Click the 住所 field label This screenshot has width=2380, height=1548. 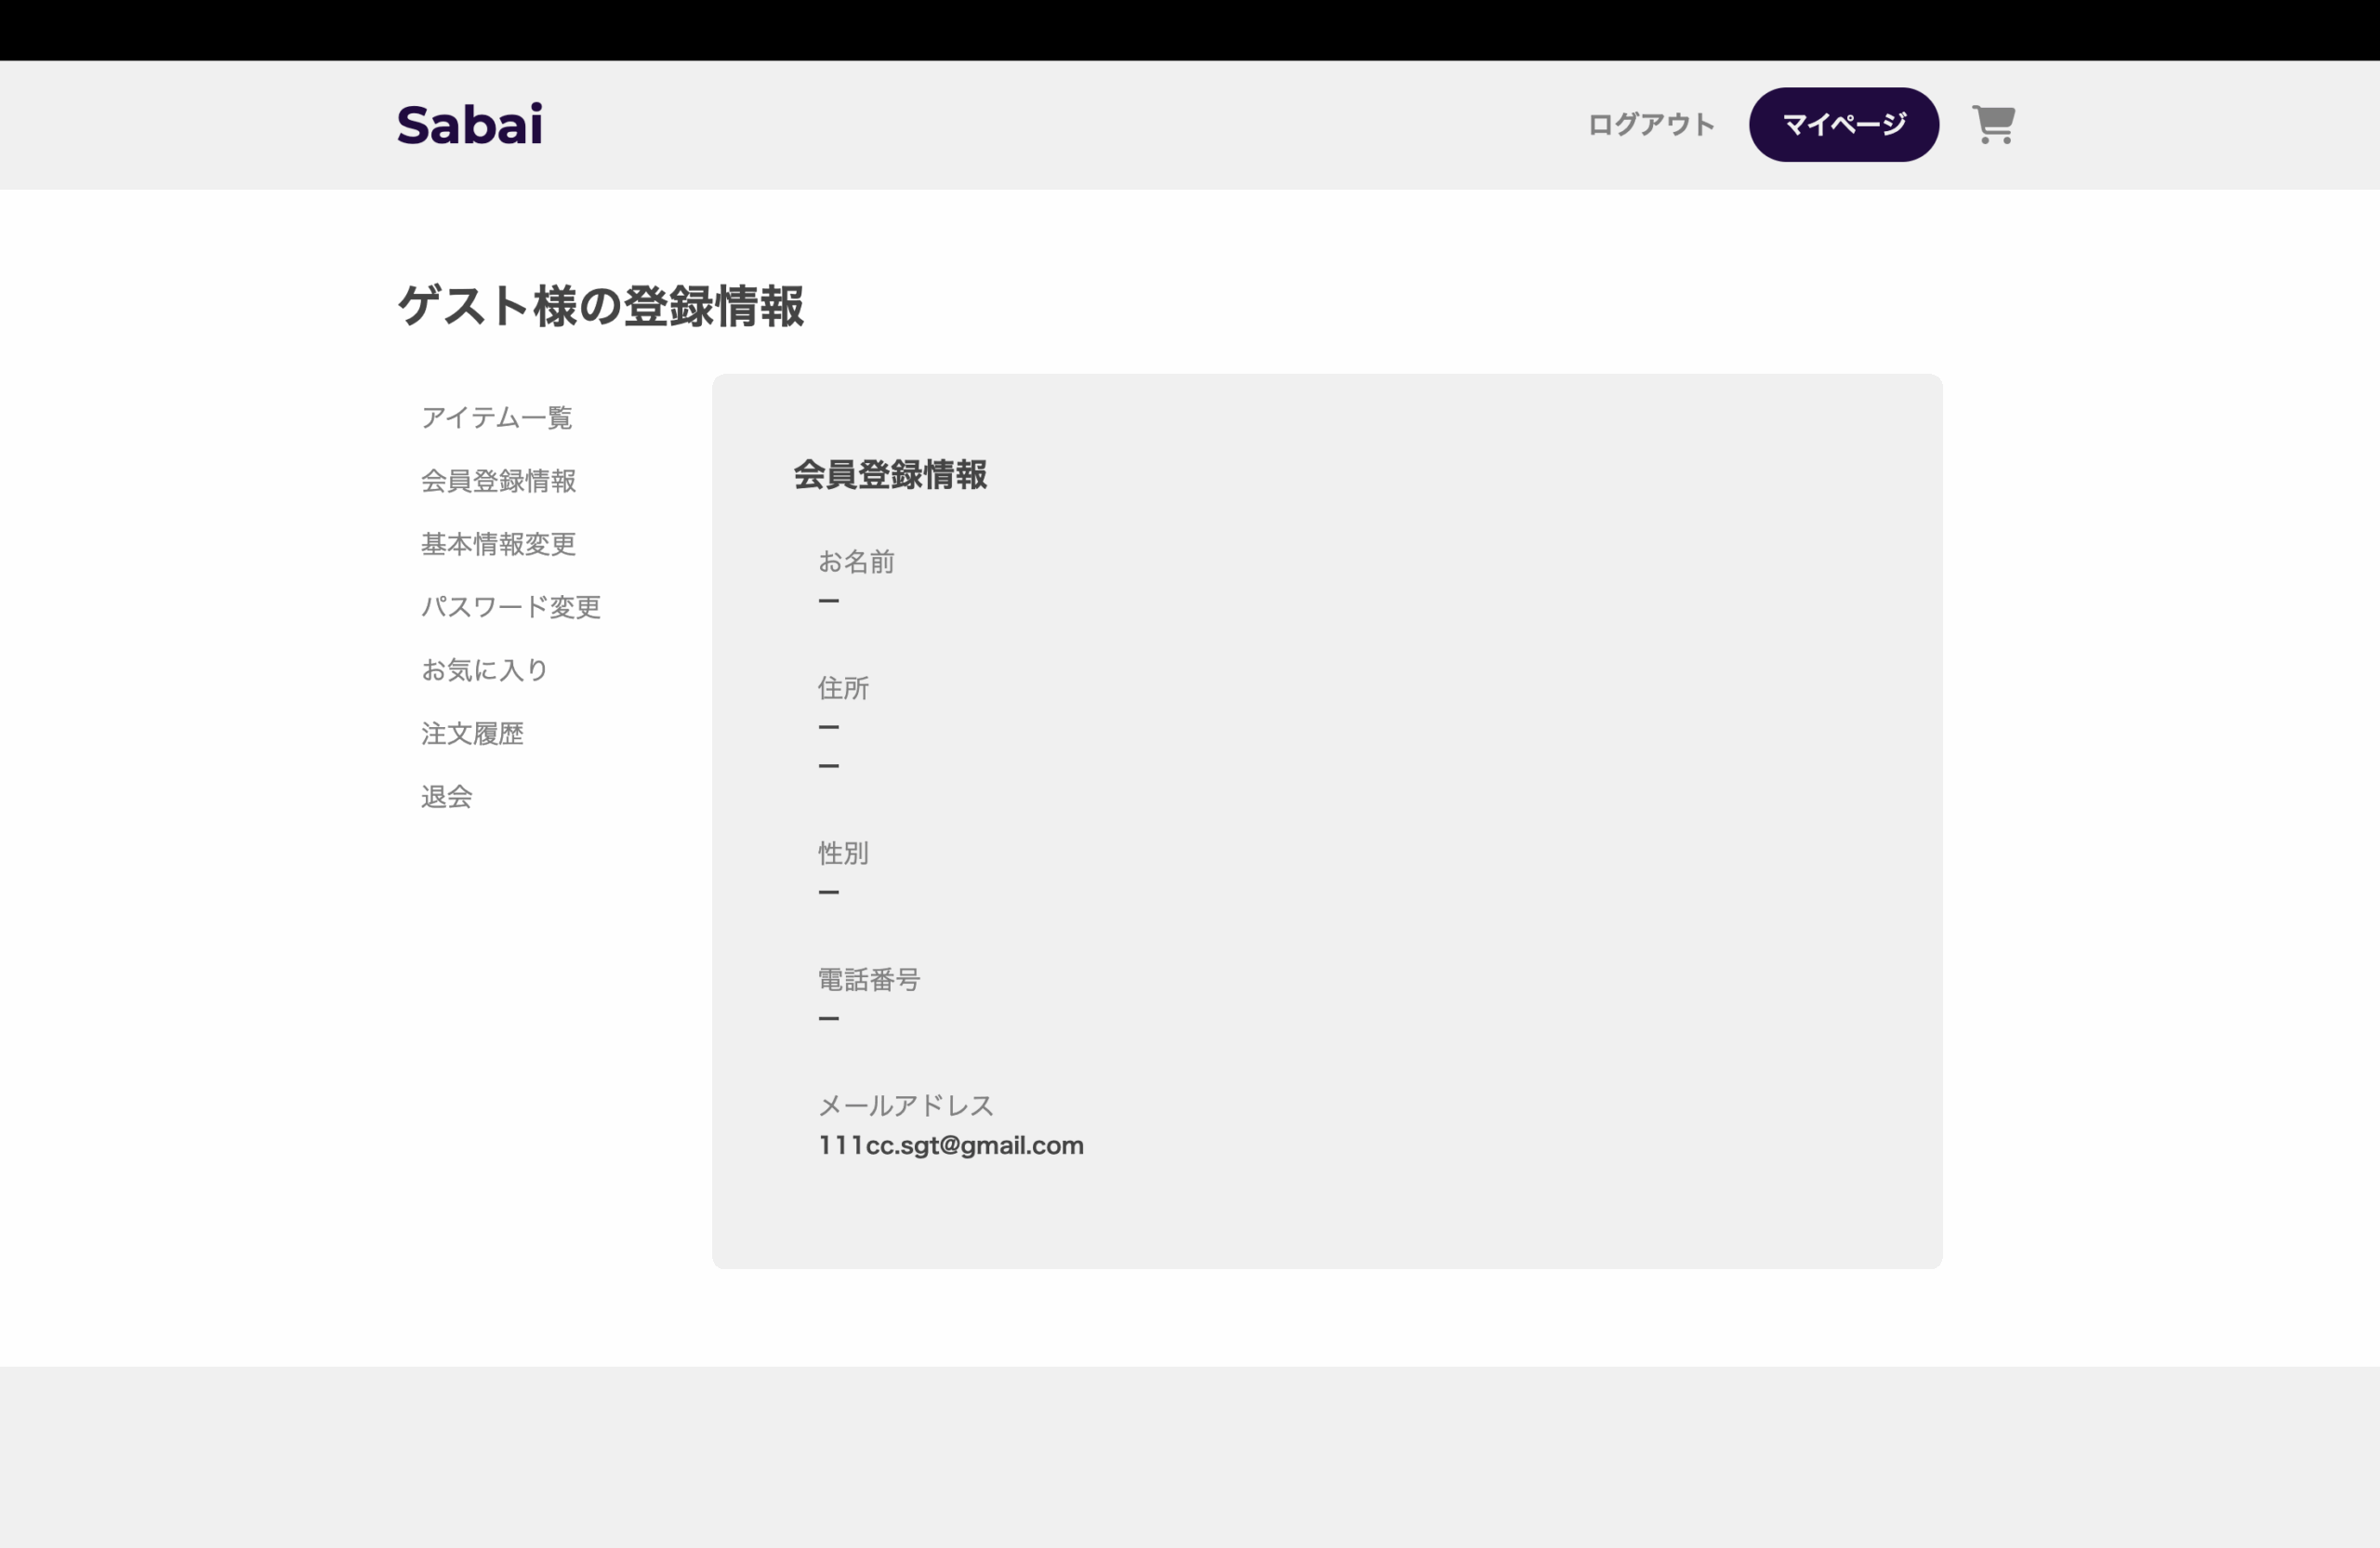(843, 688)
